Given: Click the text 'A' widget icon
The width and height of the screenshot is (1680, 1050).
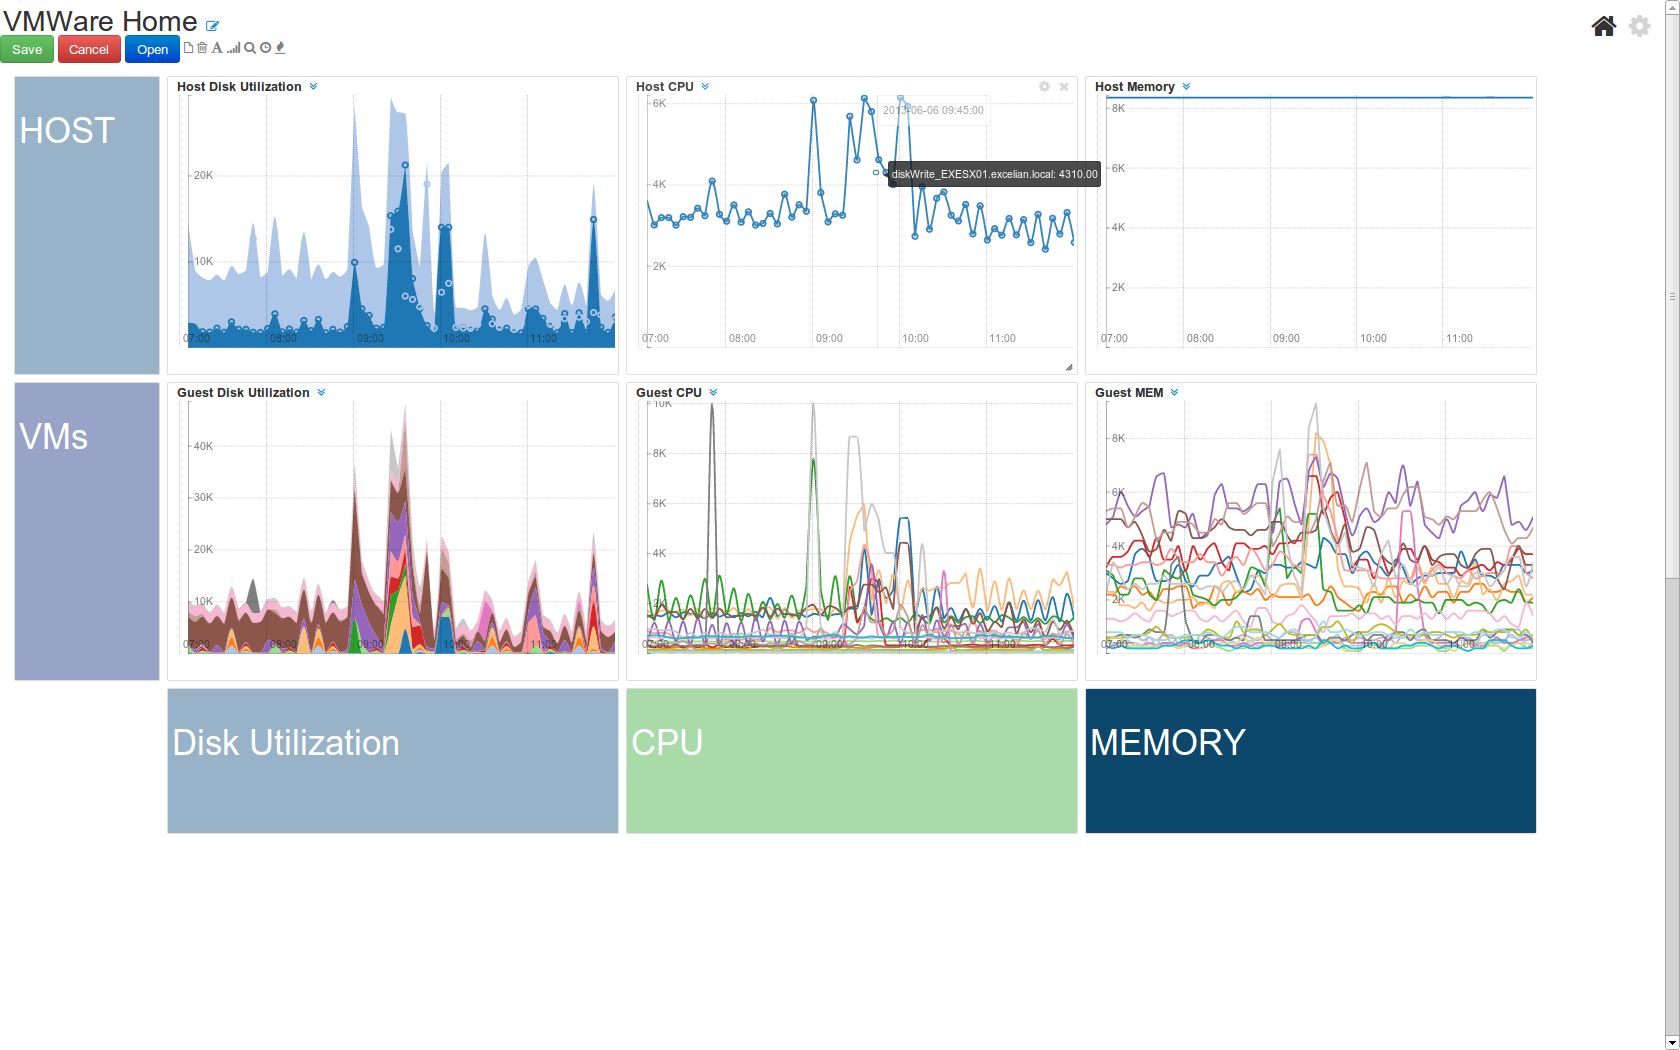Looking at the screenshot, I should [217, 48].
